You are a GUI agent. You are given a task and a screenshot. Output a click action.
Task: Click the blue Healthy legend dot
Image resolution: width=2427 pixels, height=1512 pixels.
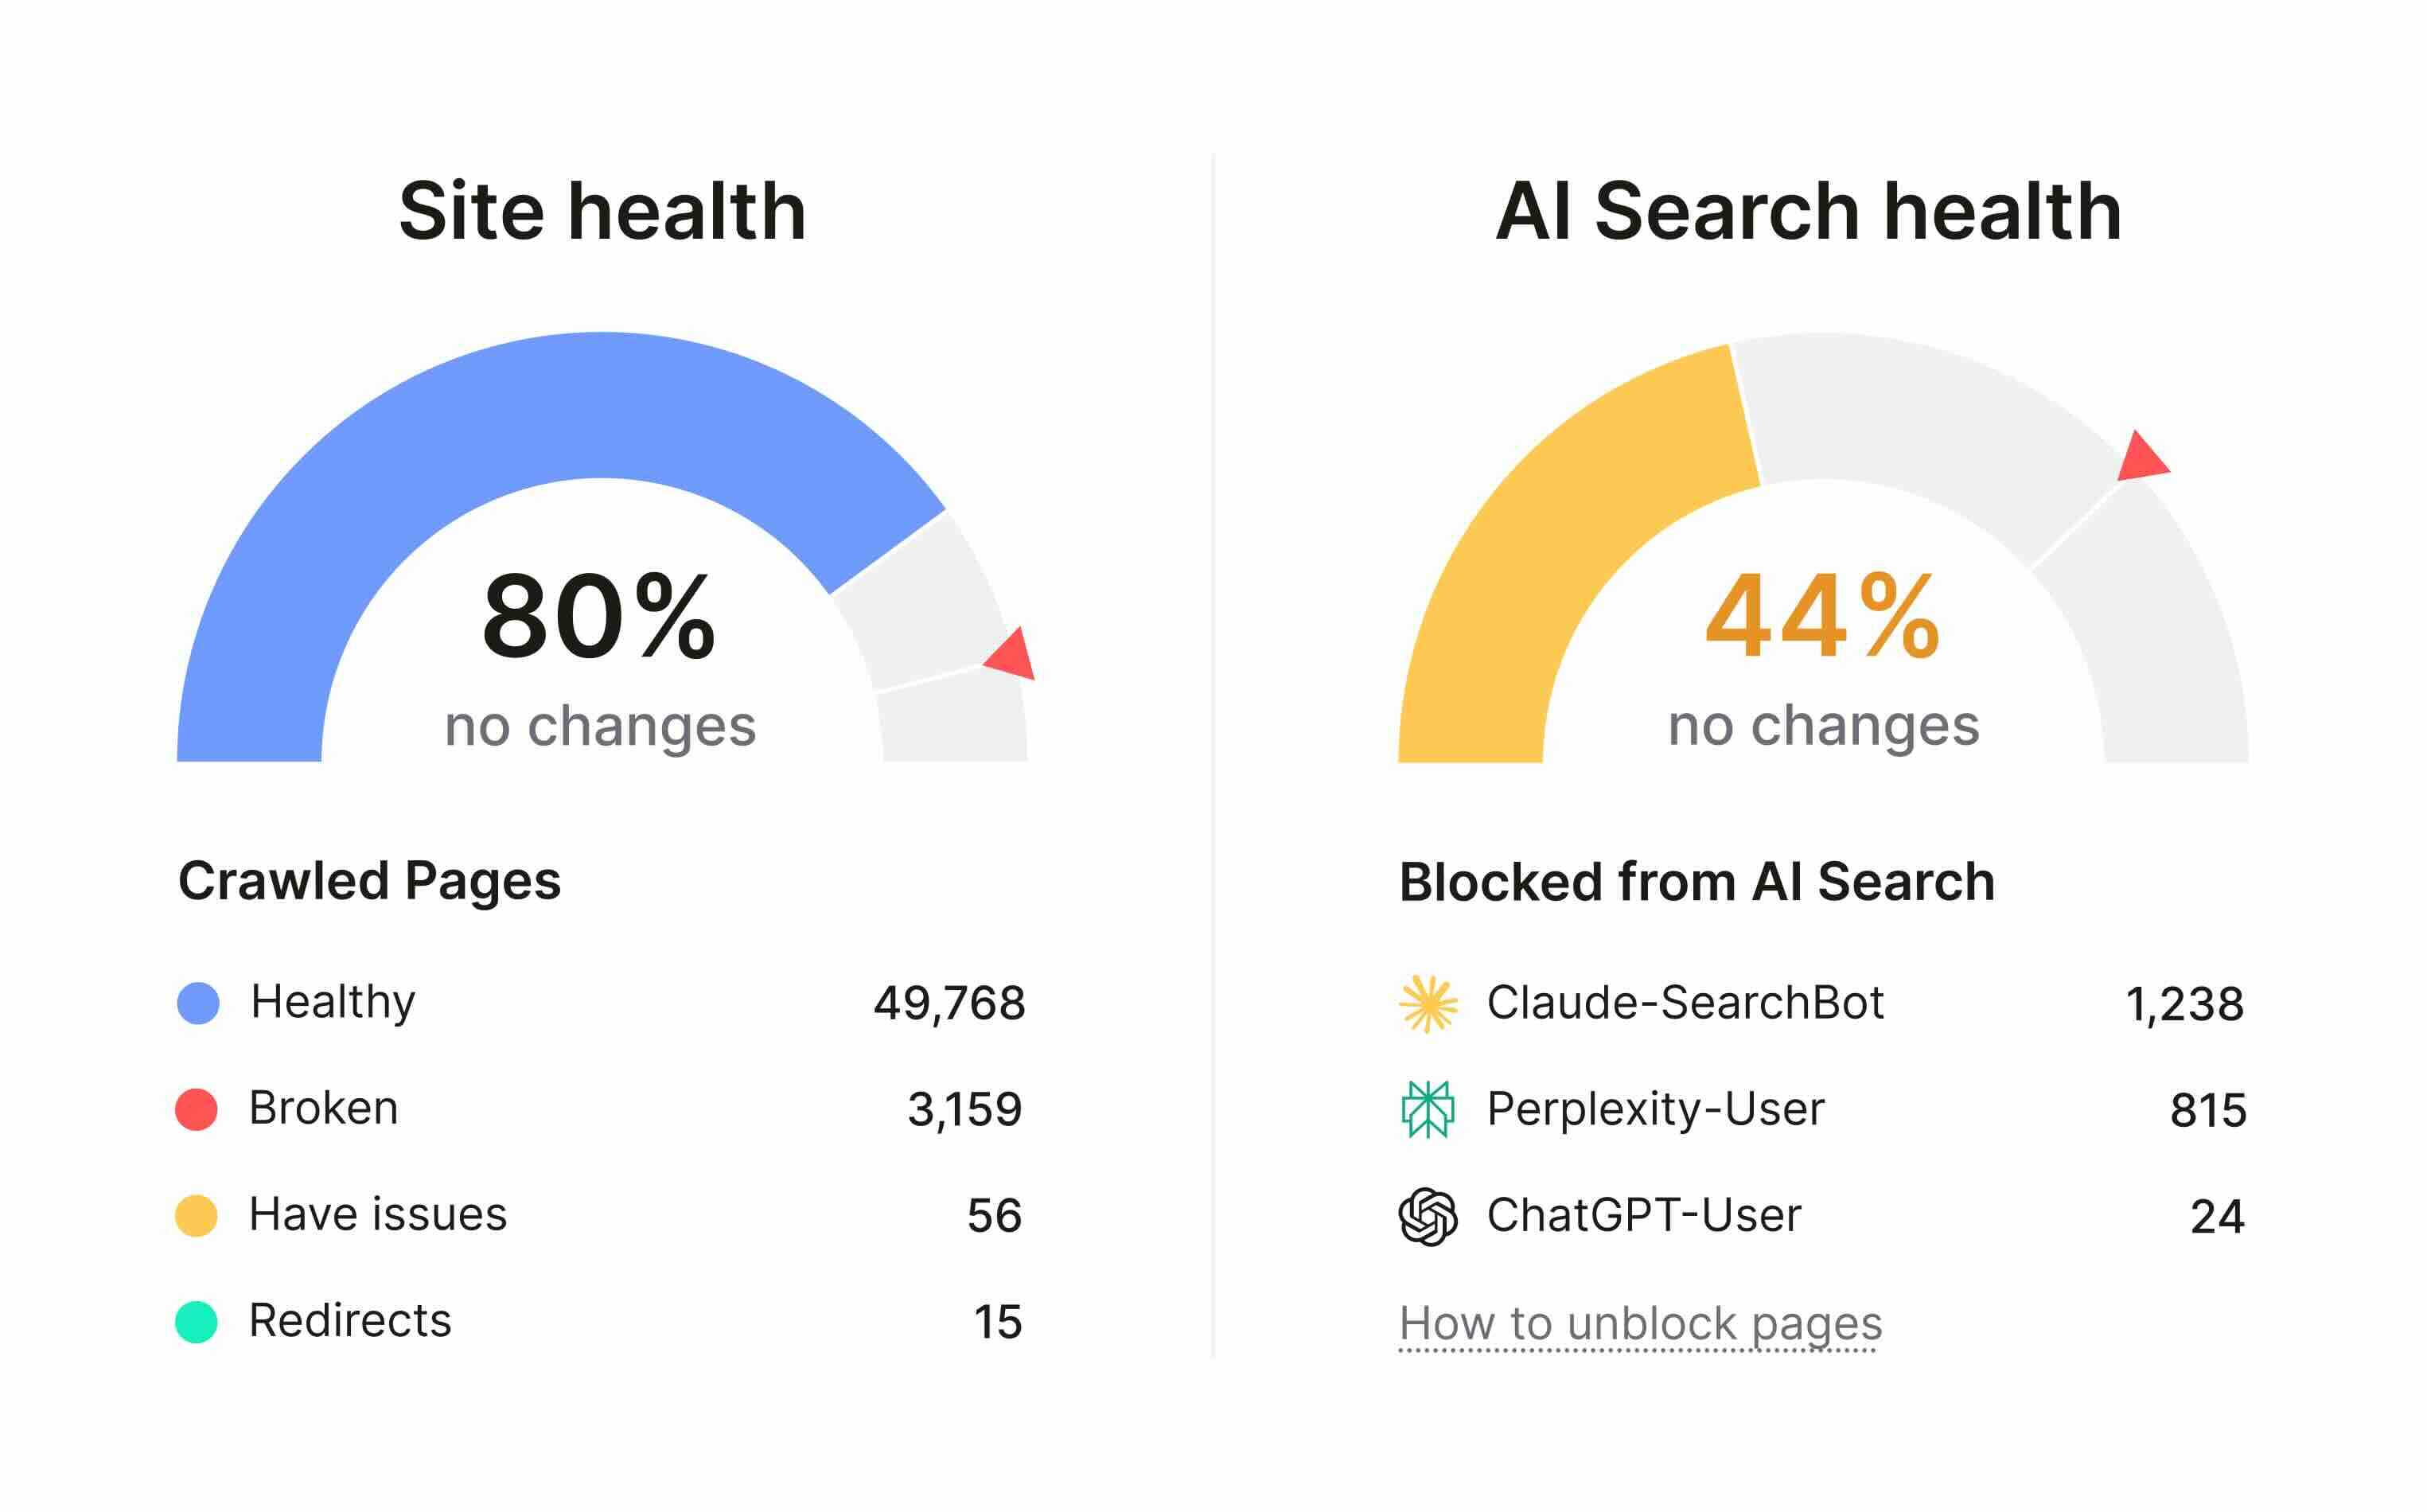coord(198,1003)
